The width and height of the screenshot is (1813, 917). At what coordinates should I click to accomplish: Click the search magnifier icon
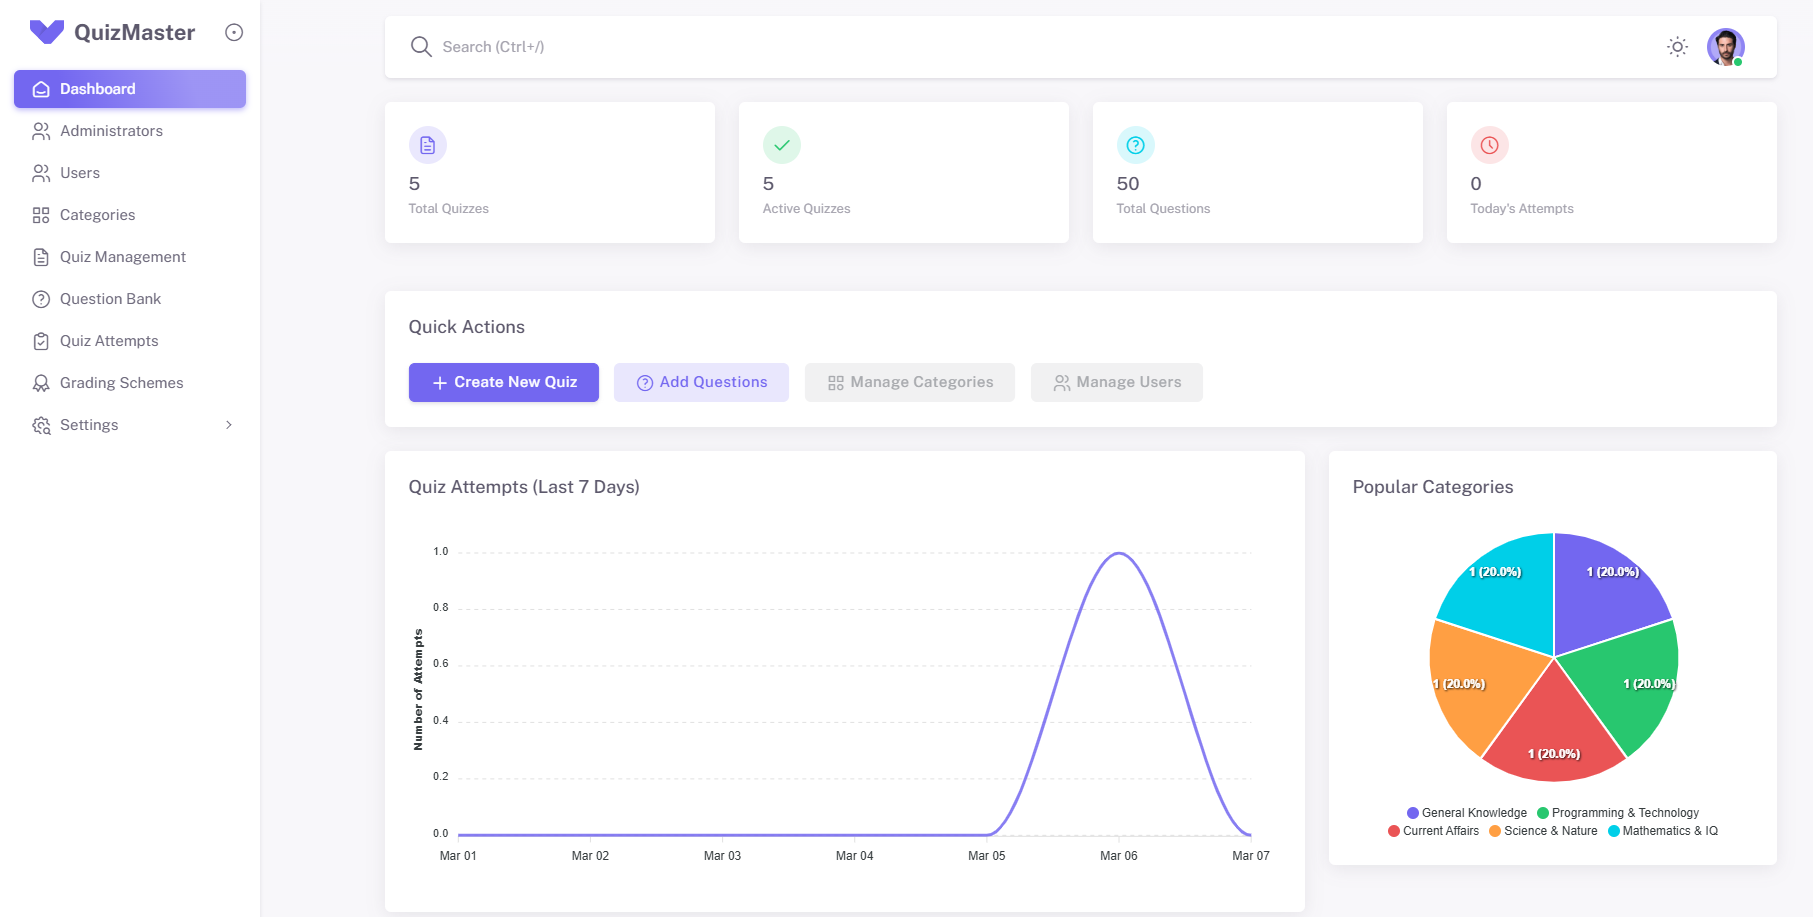[x=421, y=47]
